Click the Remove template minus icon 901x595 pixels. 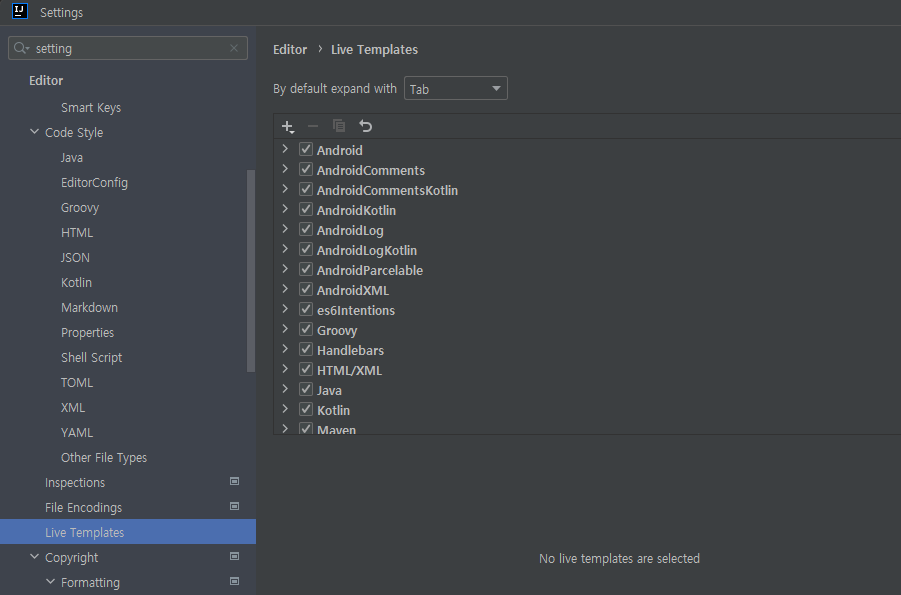click(313, 126)
